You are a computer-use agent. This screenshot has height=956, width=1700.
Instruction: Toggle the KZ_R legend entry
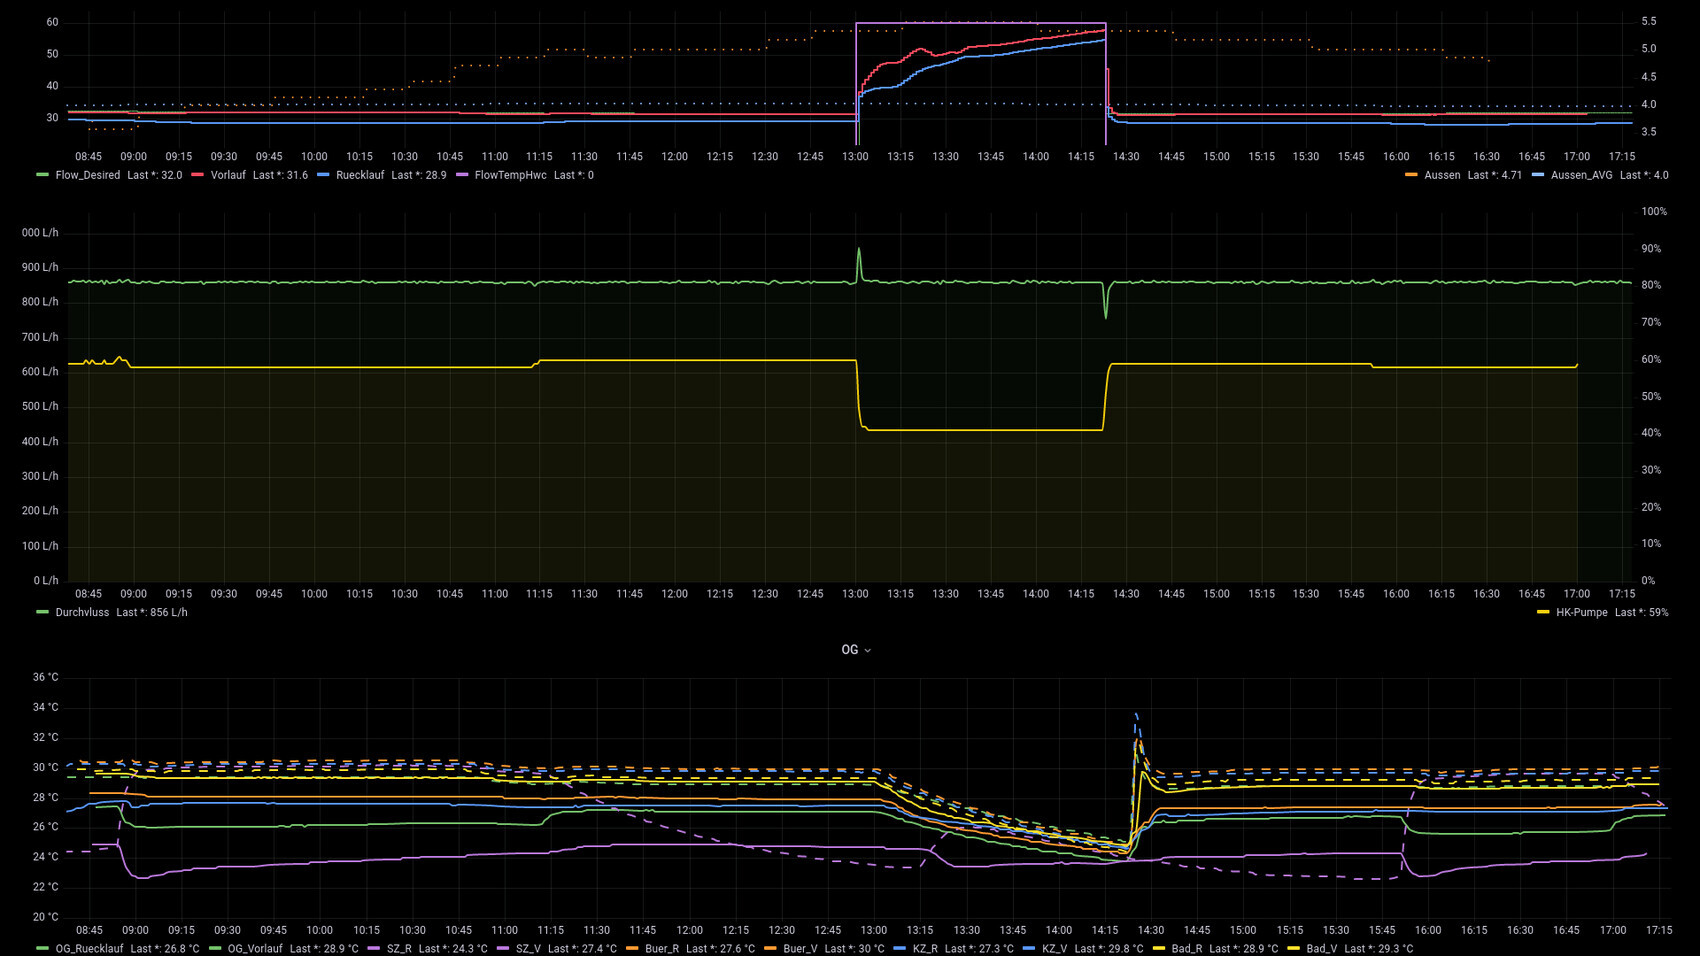click(x=925, y=948)
